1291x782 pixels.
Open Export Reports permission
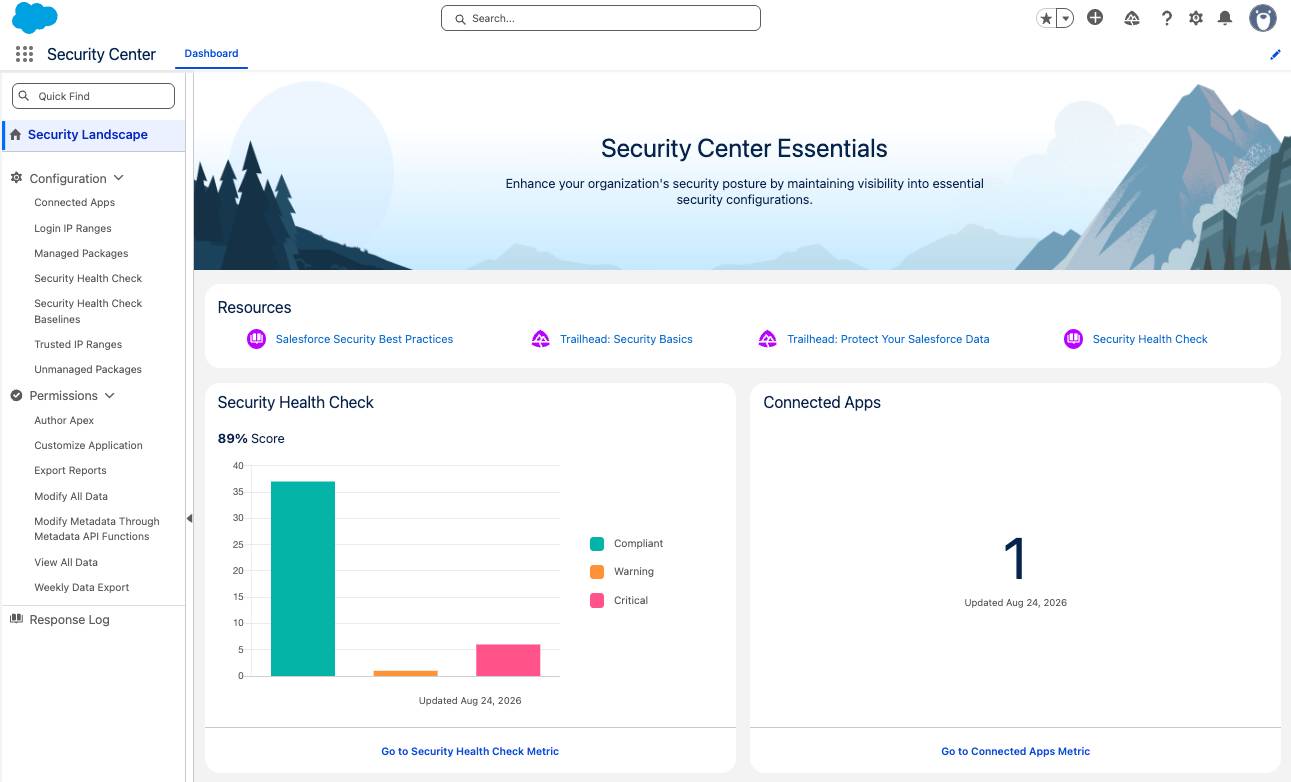[70, 471]
